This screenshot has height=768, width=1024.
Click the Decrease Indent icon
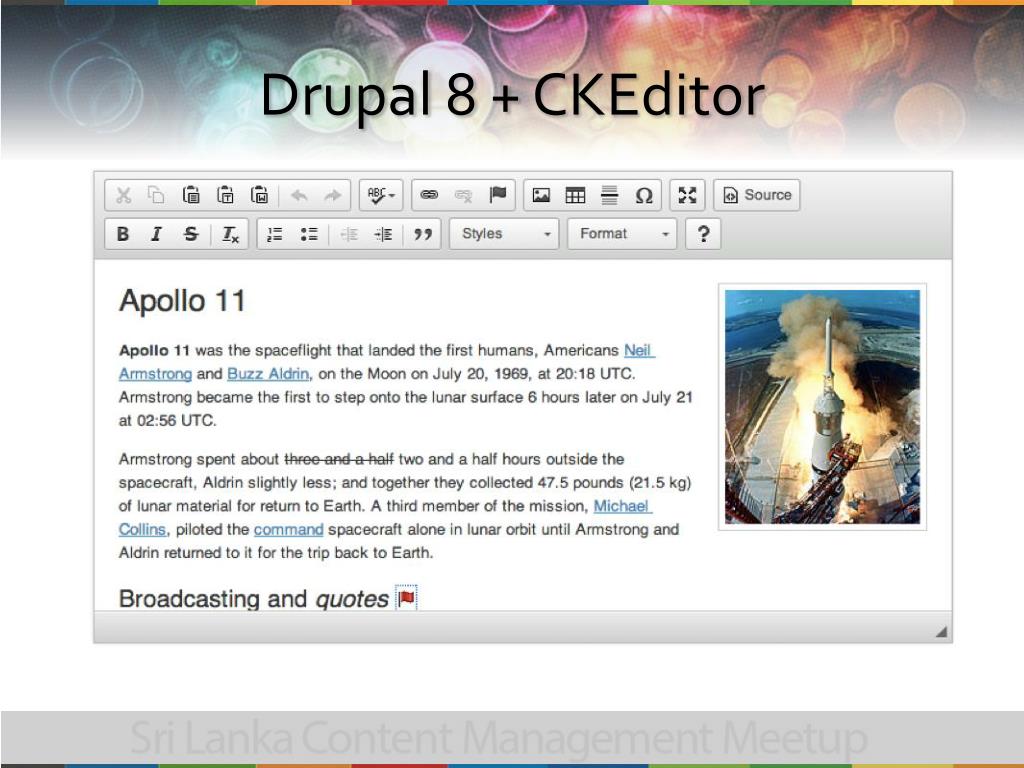[x=349, y=234]
